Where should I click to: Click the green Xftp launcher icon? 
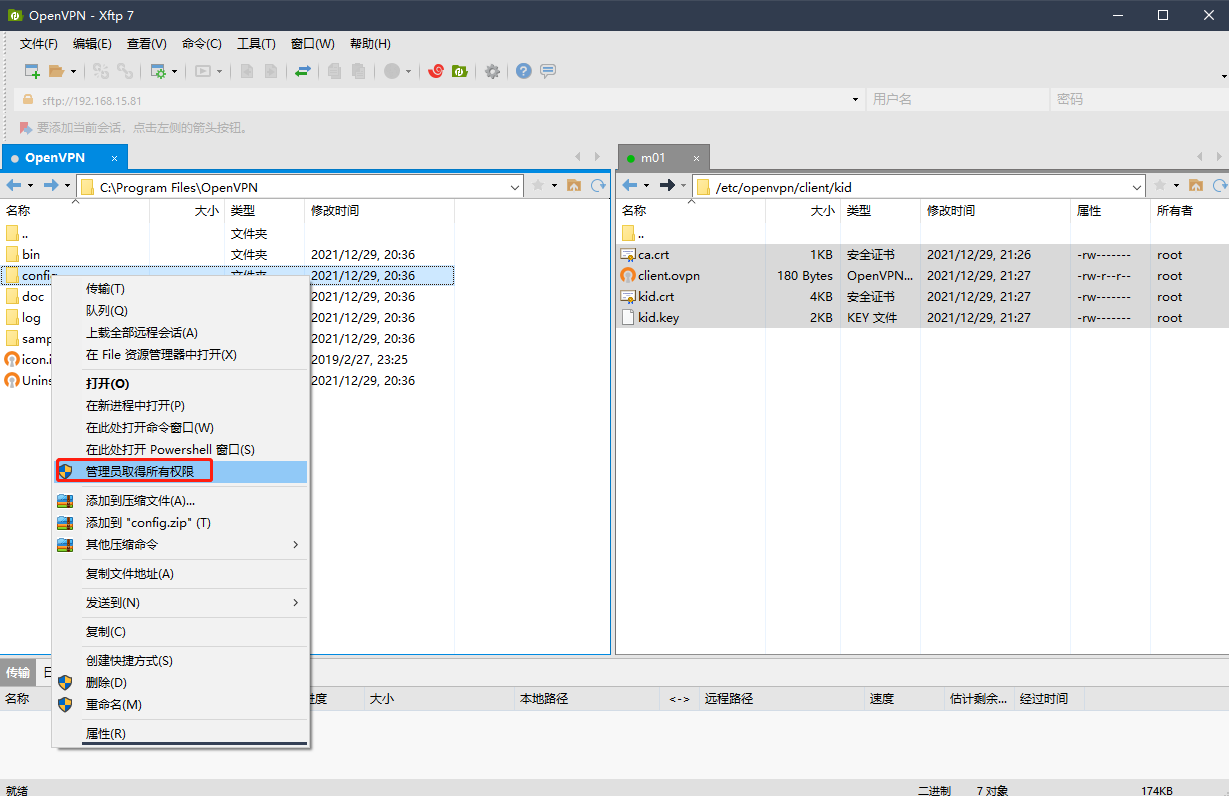[460, 71]
